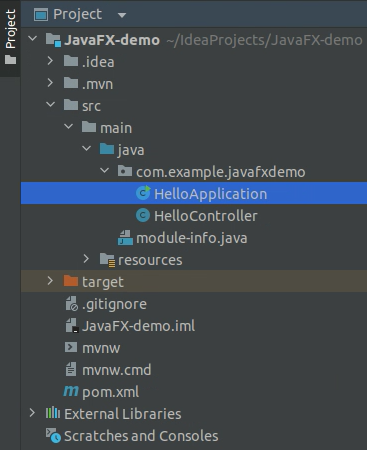The width and height of the screenshot is (367, 450).
Task: Click the .idea folder icon
Action: click(x=71, y=61)
